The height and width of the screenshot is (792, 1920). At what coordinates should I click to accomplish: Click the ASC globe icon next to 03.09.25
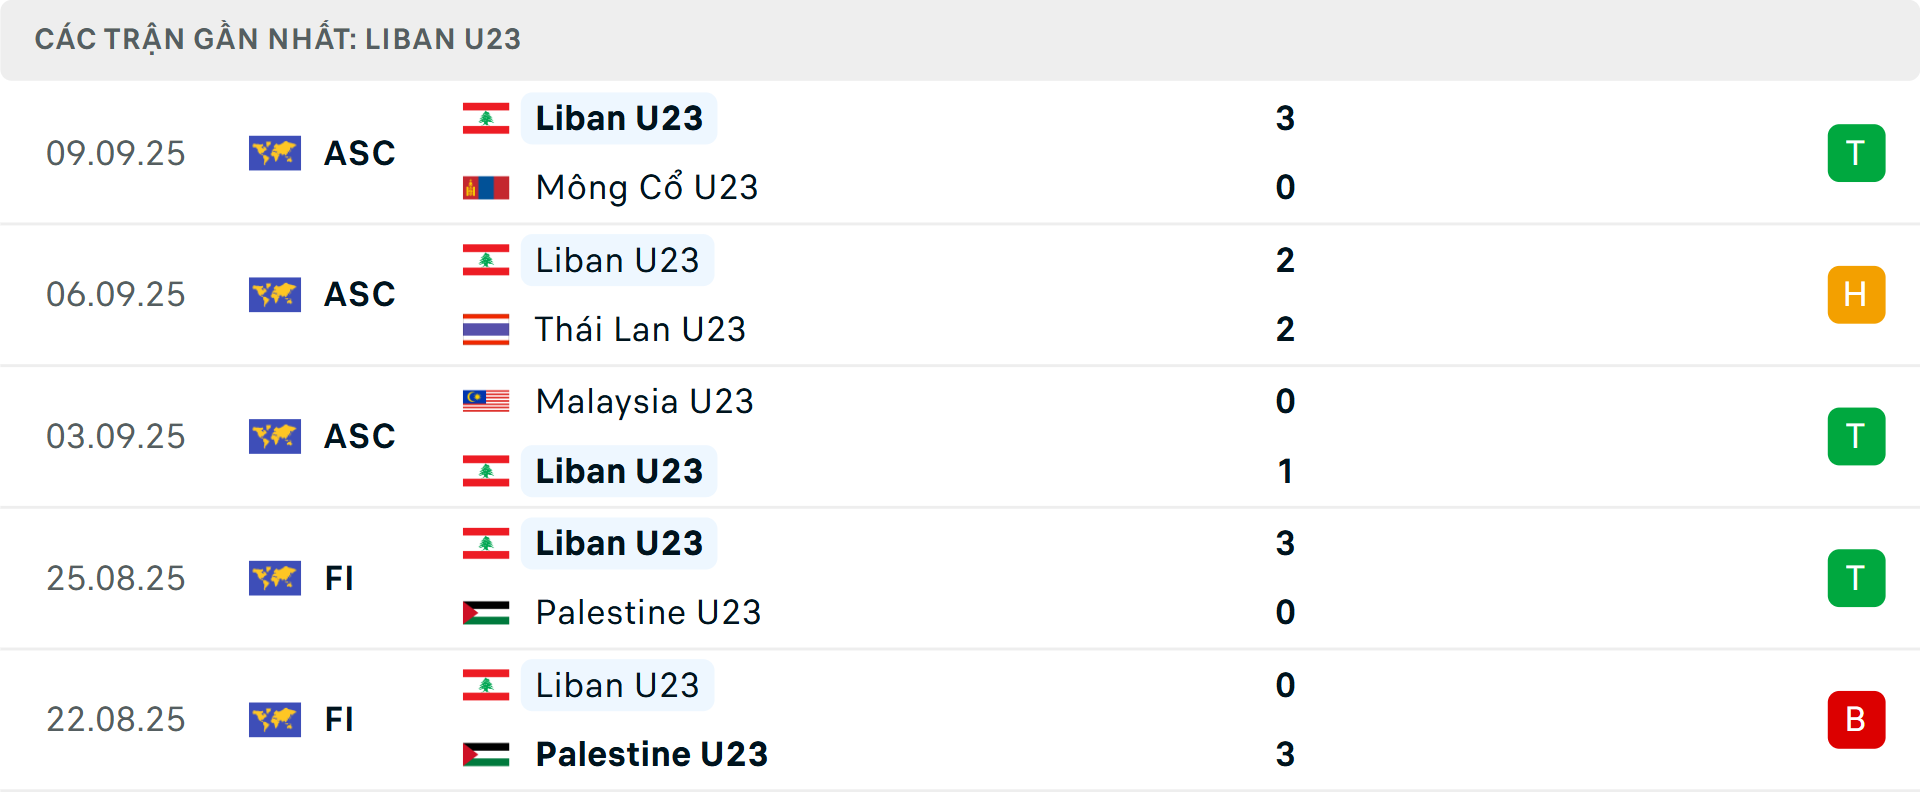(275, 436)
